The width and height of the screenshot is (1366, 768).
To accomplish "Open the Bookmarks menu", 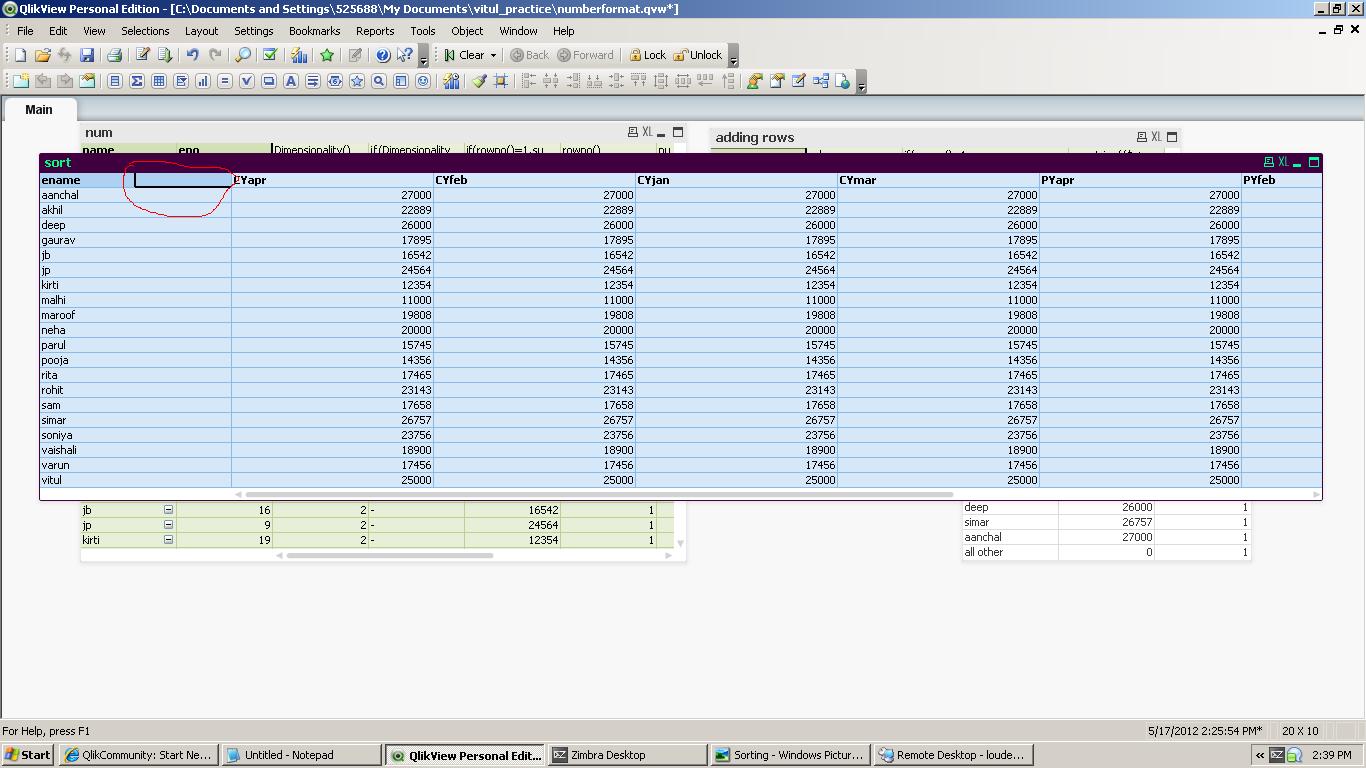I will 314,31.
